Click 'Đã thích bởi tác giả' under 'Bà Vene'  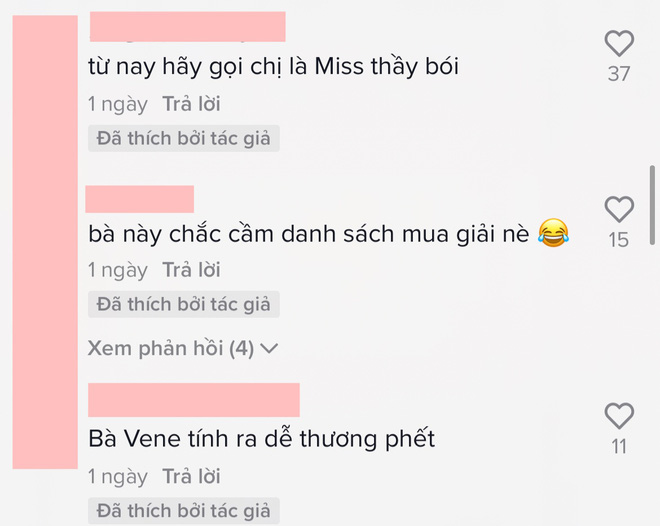tap(184, 511)
